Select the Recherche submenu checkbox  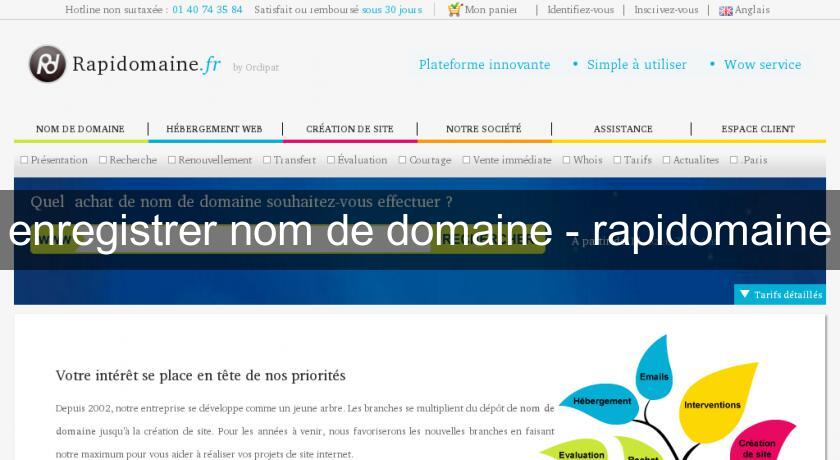[102, 160]
